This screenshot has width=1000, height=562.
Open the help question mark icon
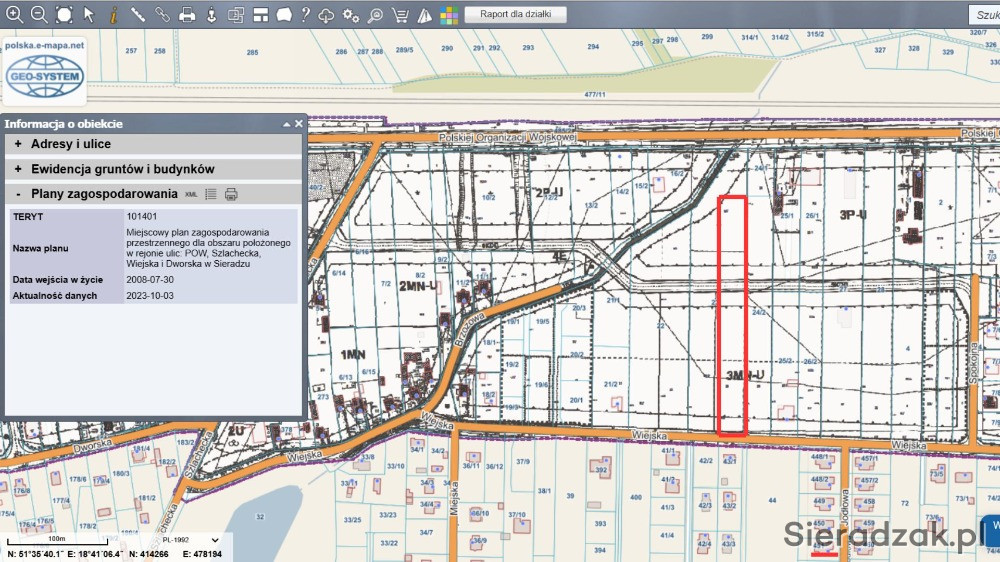click(x=303, y=15)
